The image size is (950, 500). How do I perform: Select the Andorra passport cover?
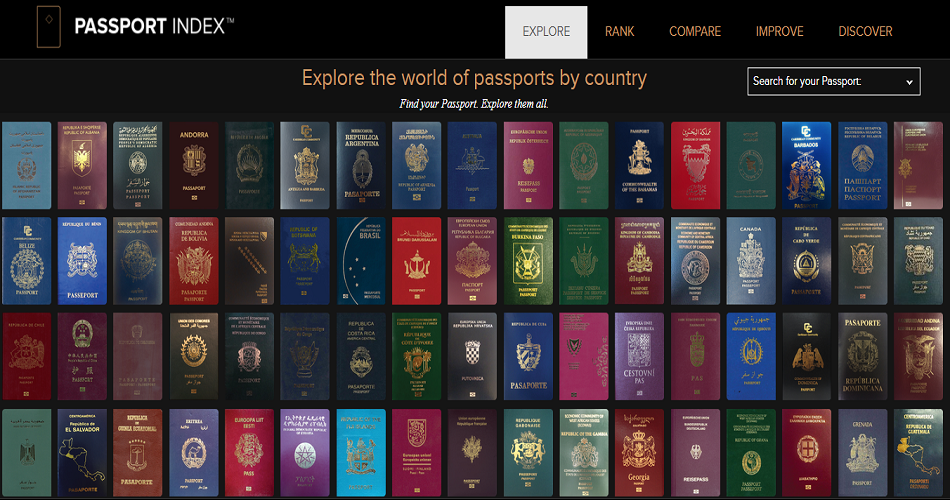click(194, 165)
